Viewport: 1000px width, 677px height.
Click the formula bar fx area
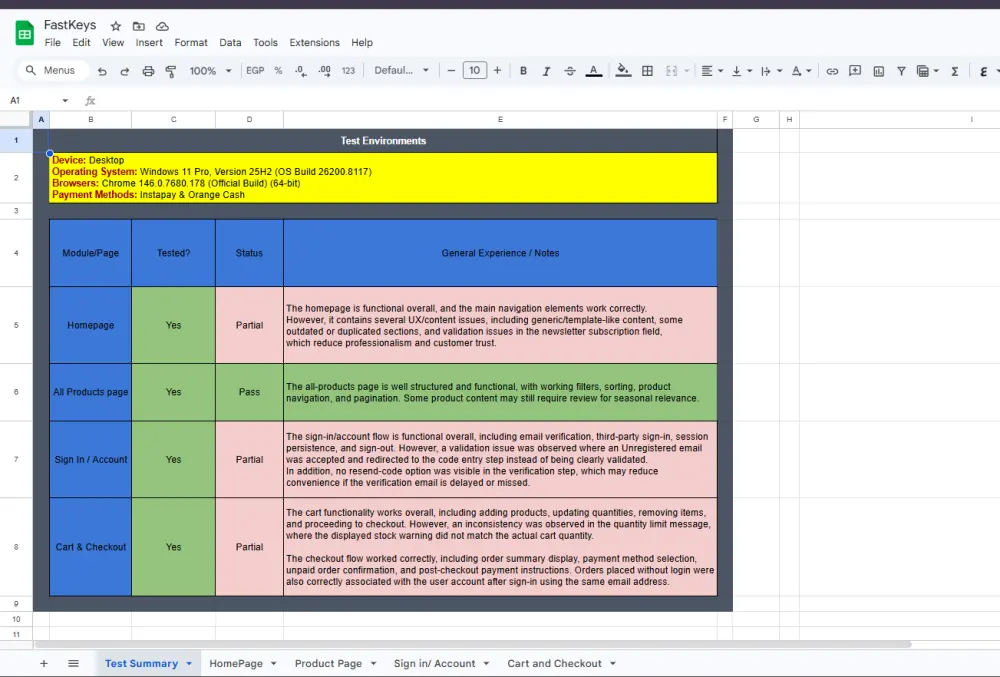pyautogui.click(x=91, y=101)
